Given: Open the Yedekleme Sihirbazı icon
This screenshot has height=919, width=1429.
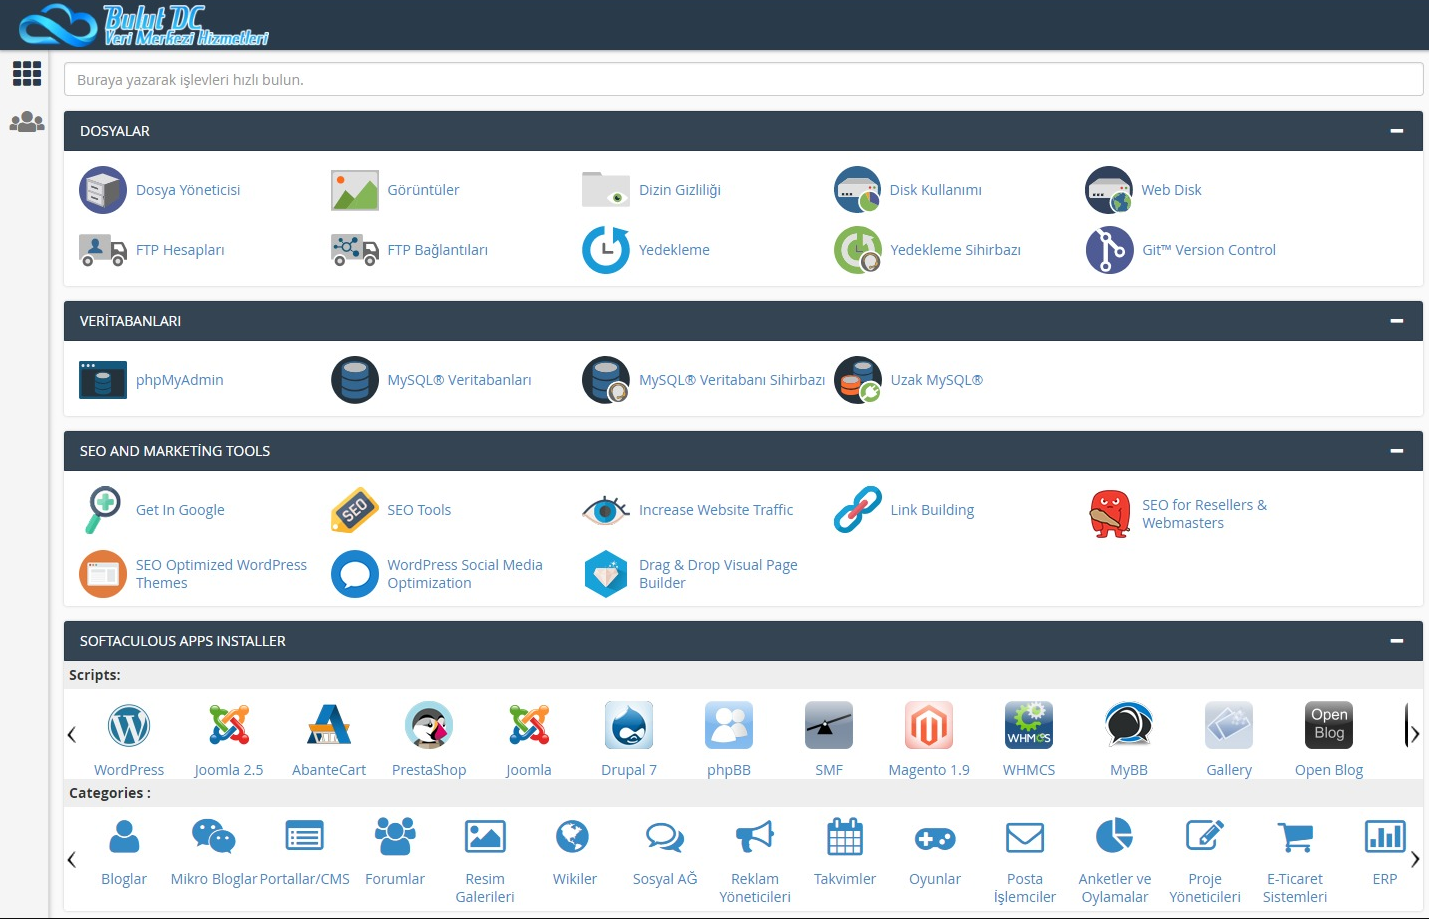Looking at the screenshot, I should (x=858, y=250).
